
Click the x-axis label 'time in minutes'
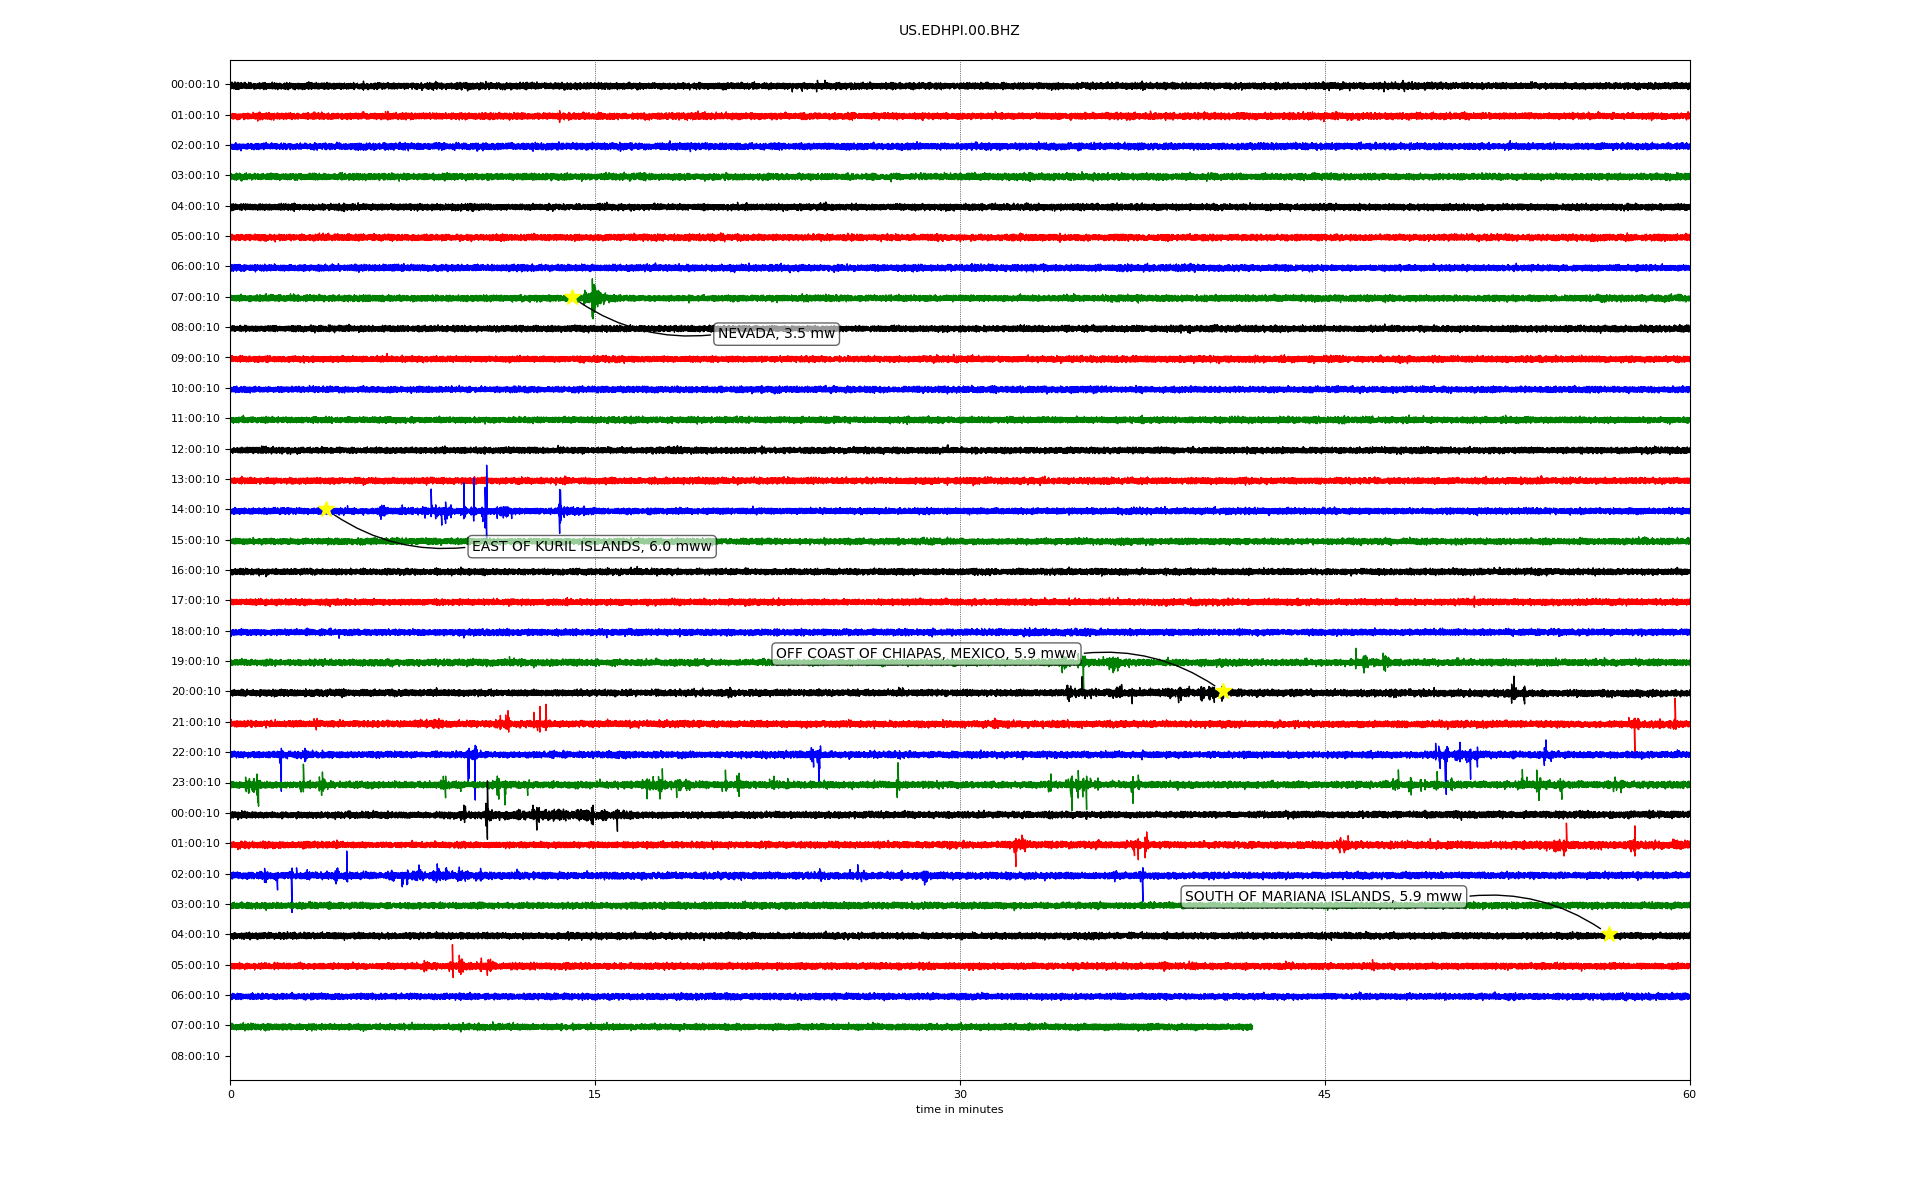(x=959, y=1109)
